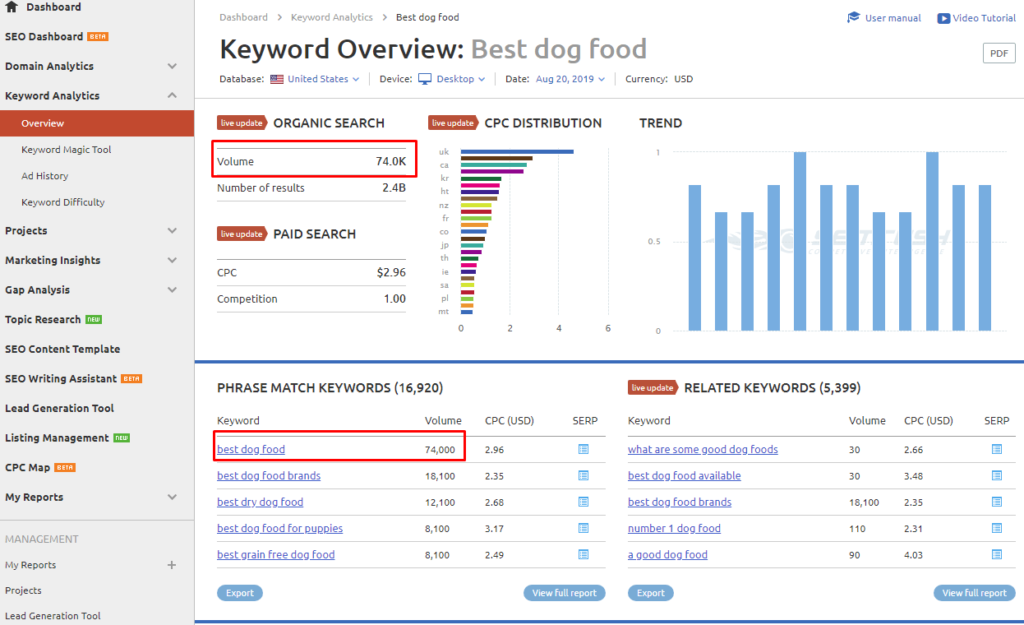Collapse the Keyword Analytics section
1024x625 pixels.
172,96
